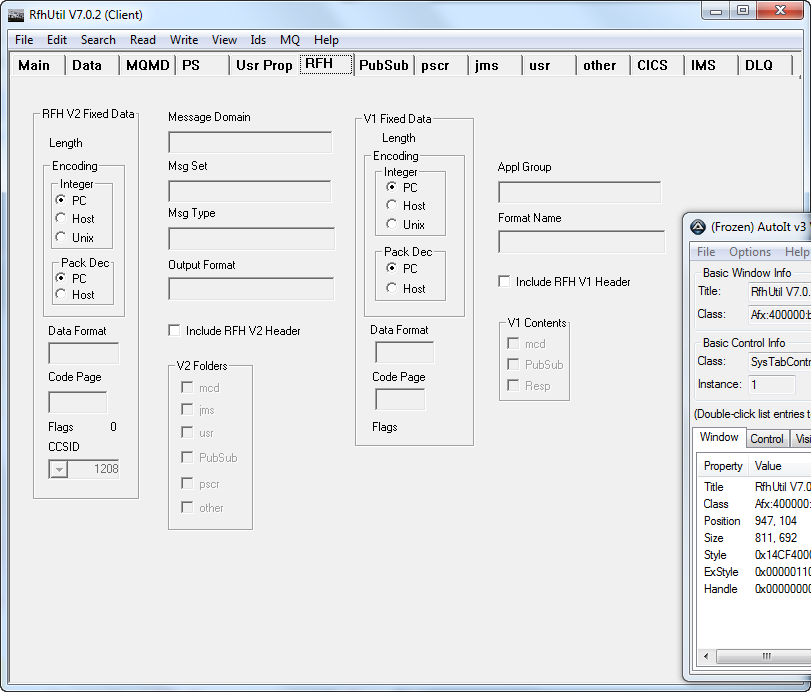Select Host under V1 Pack Dec
Screen dimensions: 811x692
point(392,288)
